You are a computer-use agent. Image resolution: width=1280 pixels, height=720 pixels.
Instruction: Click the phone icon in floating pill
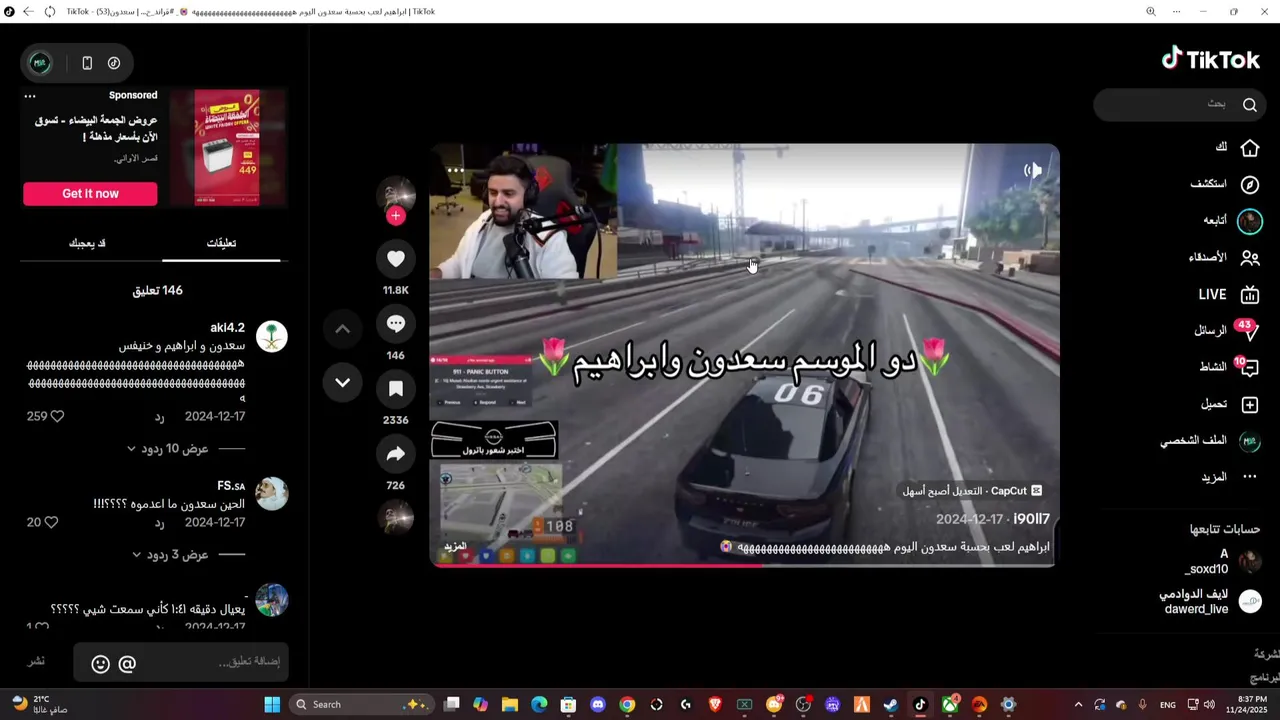pos(87,63)
